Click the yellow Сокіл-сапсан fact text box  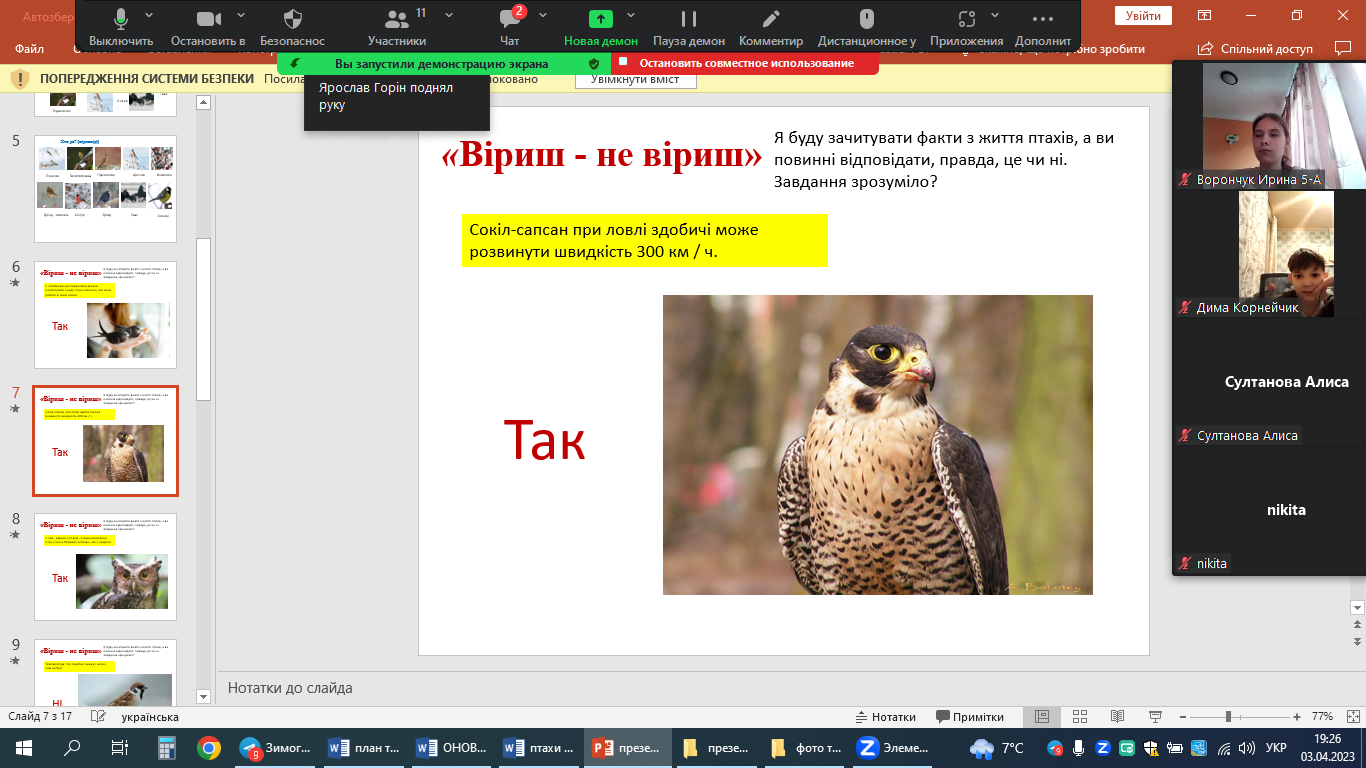tap(645, 240)
